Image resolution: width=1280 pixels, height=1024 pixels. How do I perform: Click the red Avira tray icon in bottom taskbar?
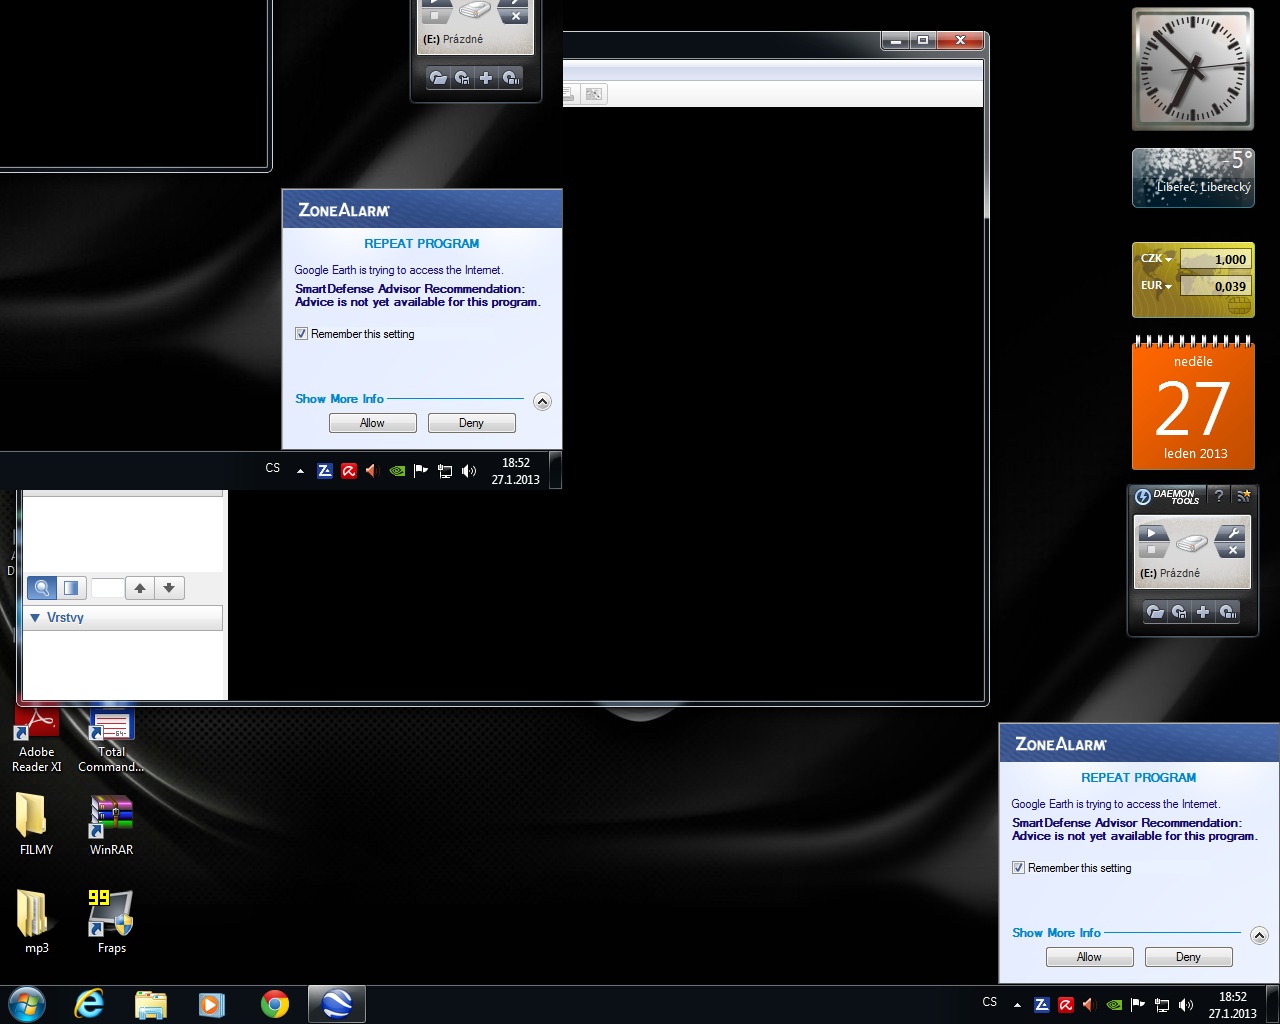point(1066,1005)
